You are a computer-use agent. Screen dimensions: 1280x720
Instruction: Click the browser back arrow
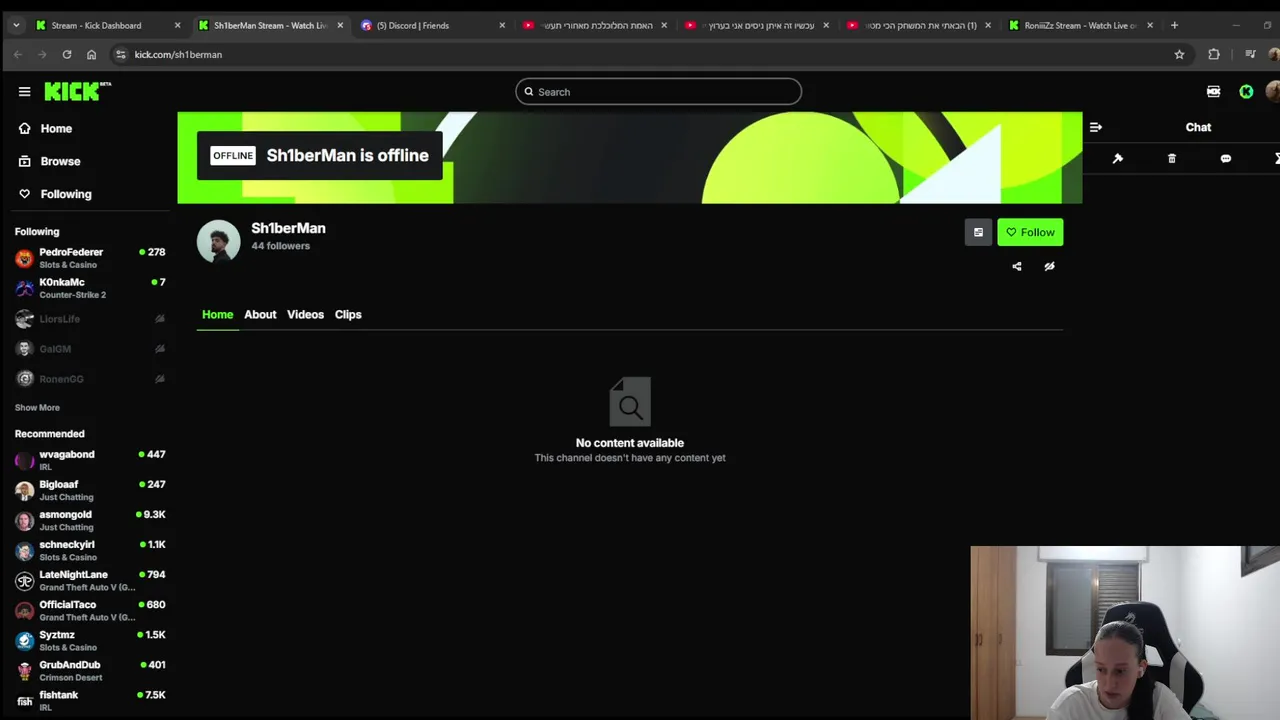18,54
